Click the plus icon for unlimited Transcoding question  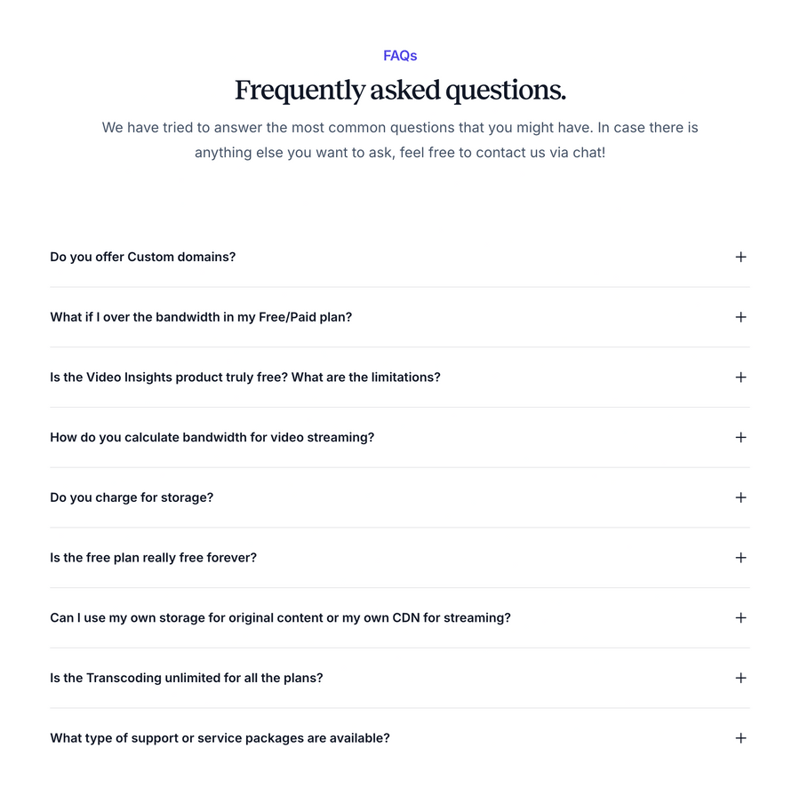pos(740,679)
